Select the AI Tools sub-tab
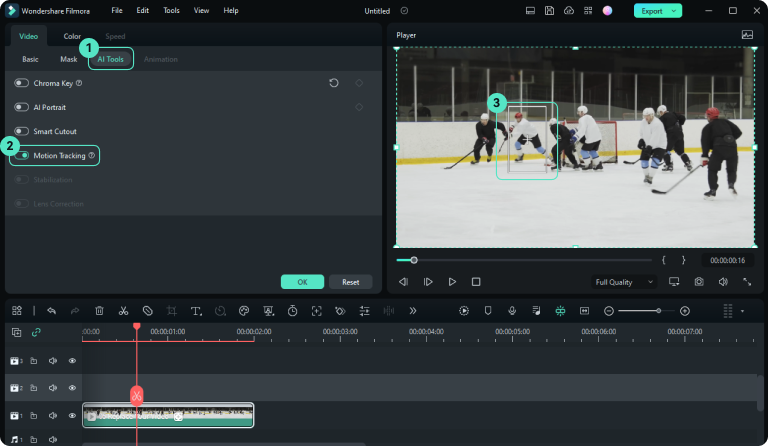 click(111, 59)
